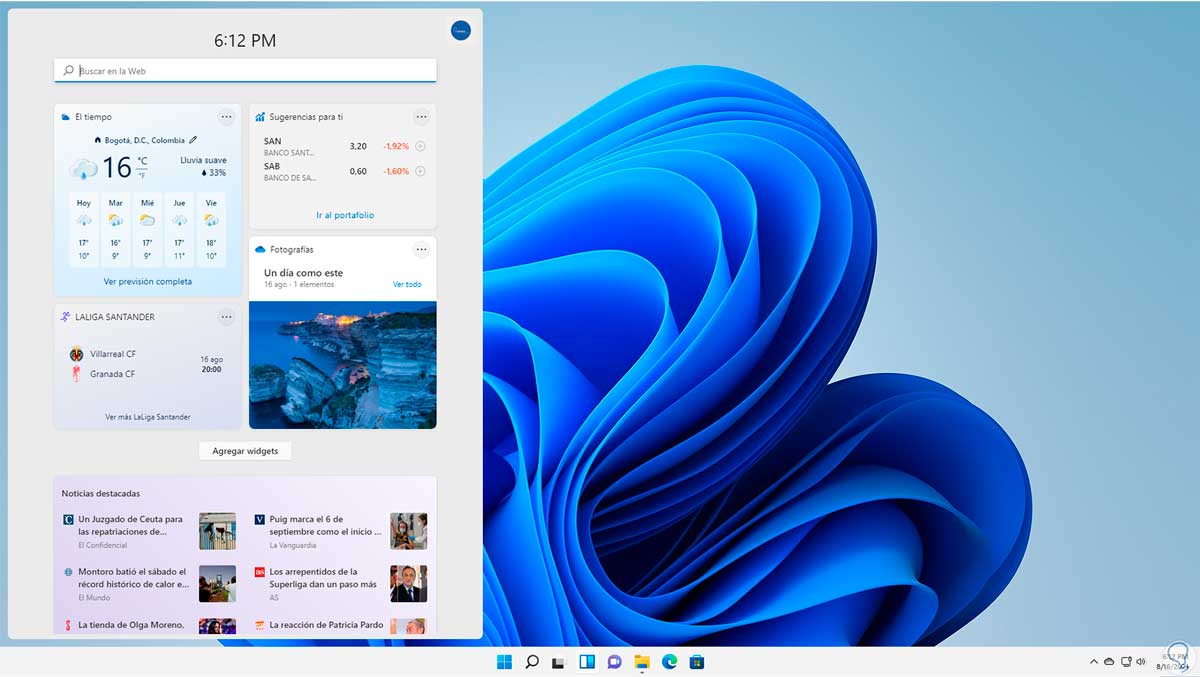Viewport: 1200px width, 677px height.
Task: Click the weather cloud icon beside El tiempo
Action: pyautogui.click(x=66, y=117)
